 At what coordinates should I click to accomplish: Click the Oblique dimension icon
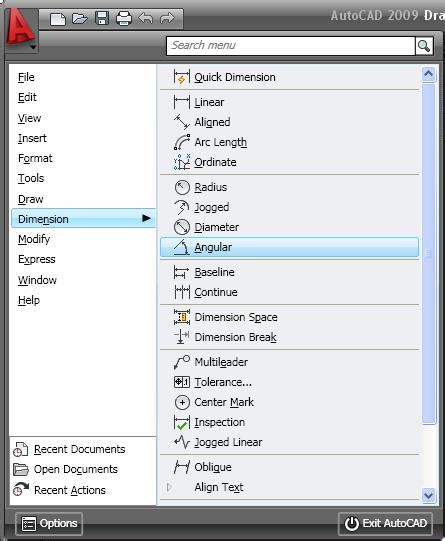(181, 467)
